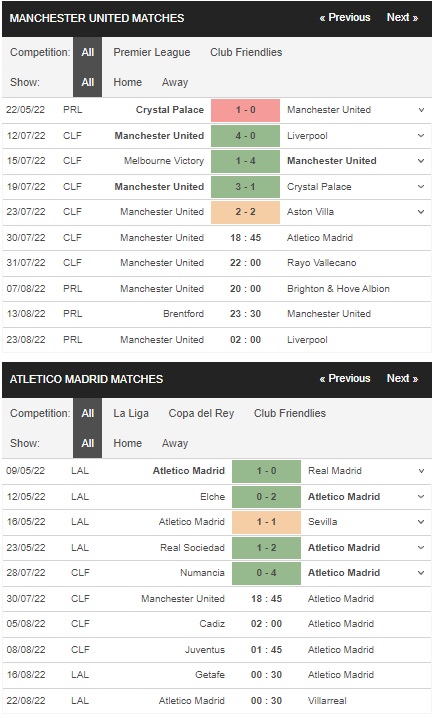
Task: Show only Home matches for Manchester United
Action: pos(128,82)
